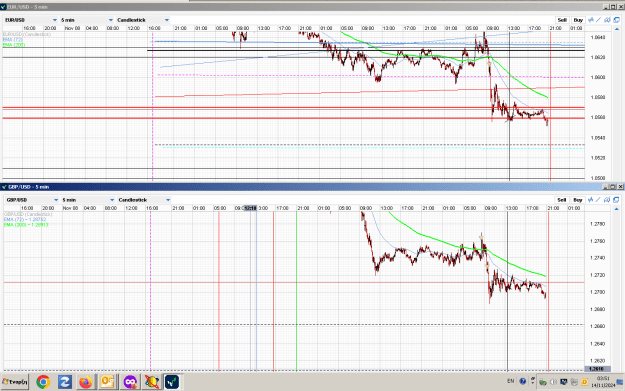Open 5 min timeframe dropdown in EUR/USD chart

coord(87,20)
